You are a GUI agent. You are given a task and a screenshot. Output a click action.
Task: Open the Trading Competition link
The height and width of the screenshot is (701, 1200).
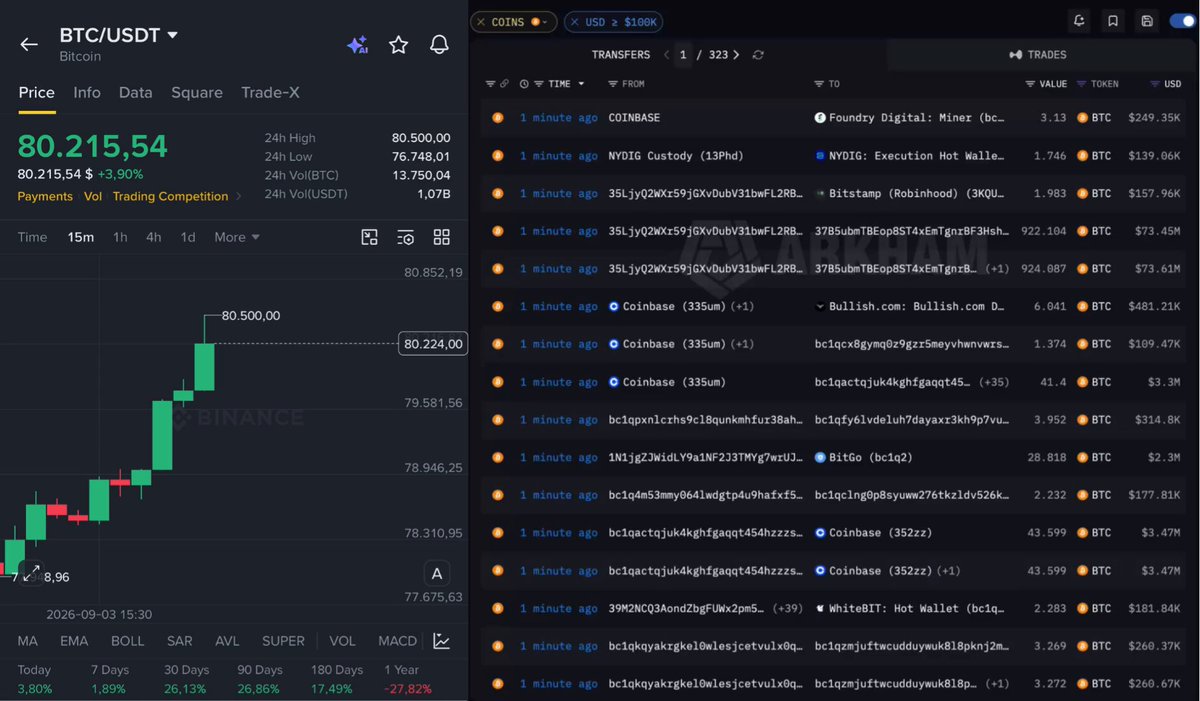pyautogui.click(x=171, y=196)
